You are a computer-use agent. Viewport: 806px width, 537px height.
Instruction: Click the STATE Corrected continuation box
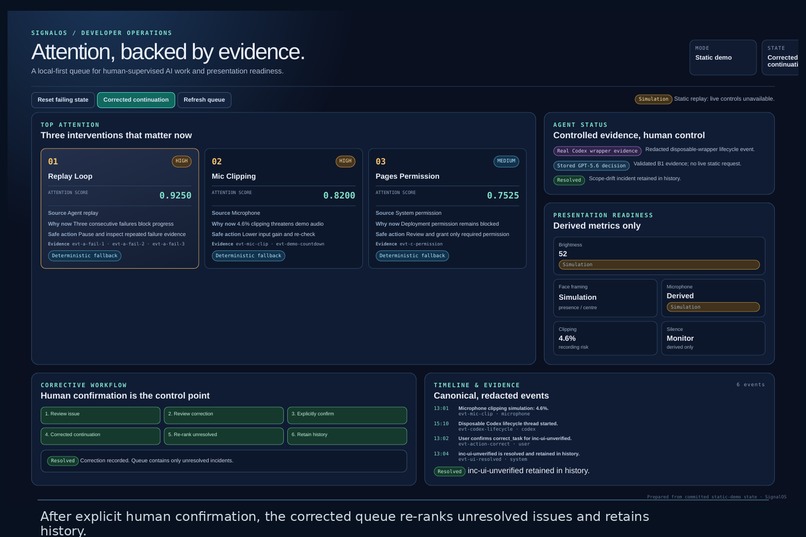(780, 58)
